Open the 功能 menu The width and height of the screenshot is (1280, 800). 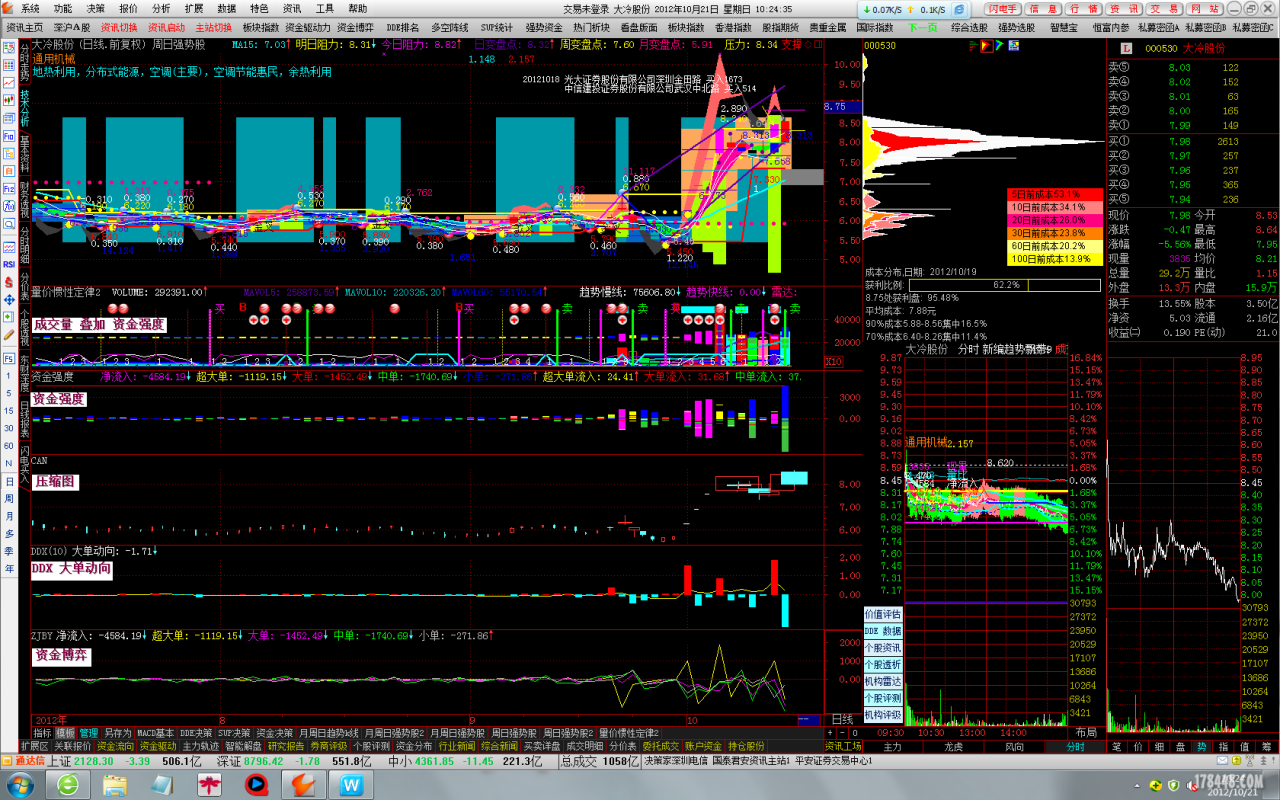click(x=63, y=8)
